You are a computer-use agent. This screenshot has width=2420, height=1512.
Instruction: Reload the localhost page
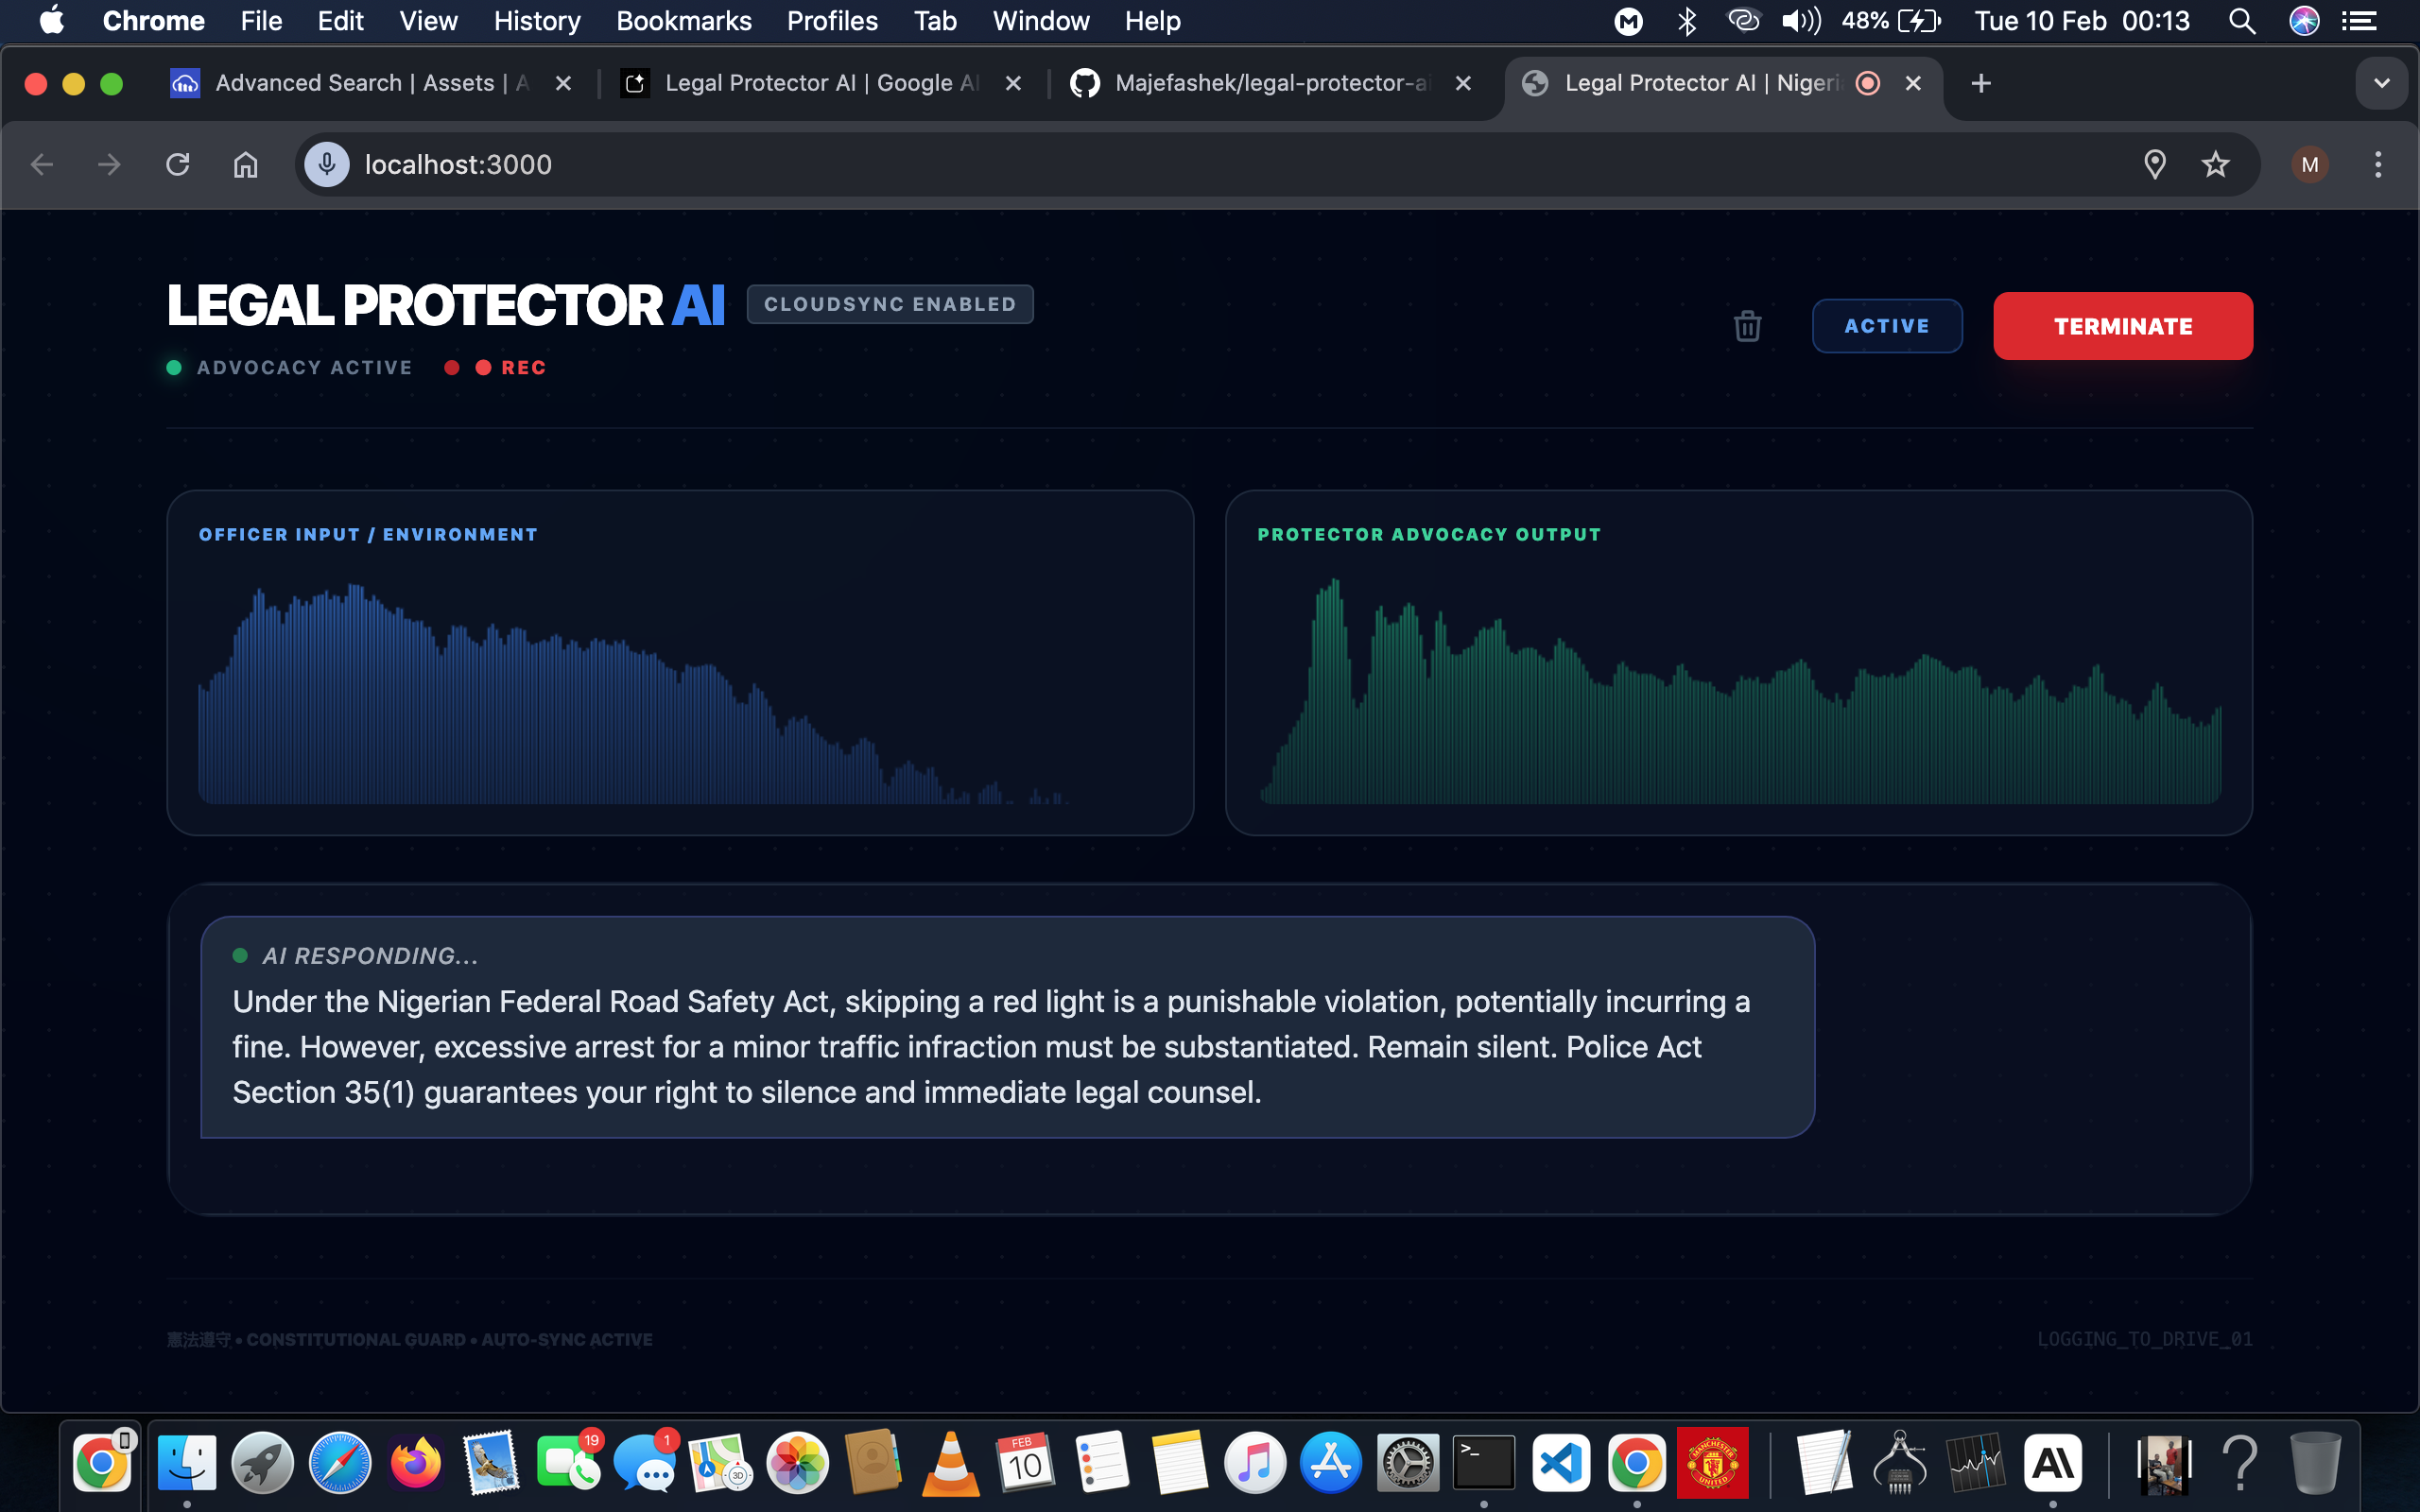[x=178, y=165]
